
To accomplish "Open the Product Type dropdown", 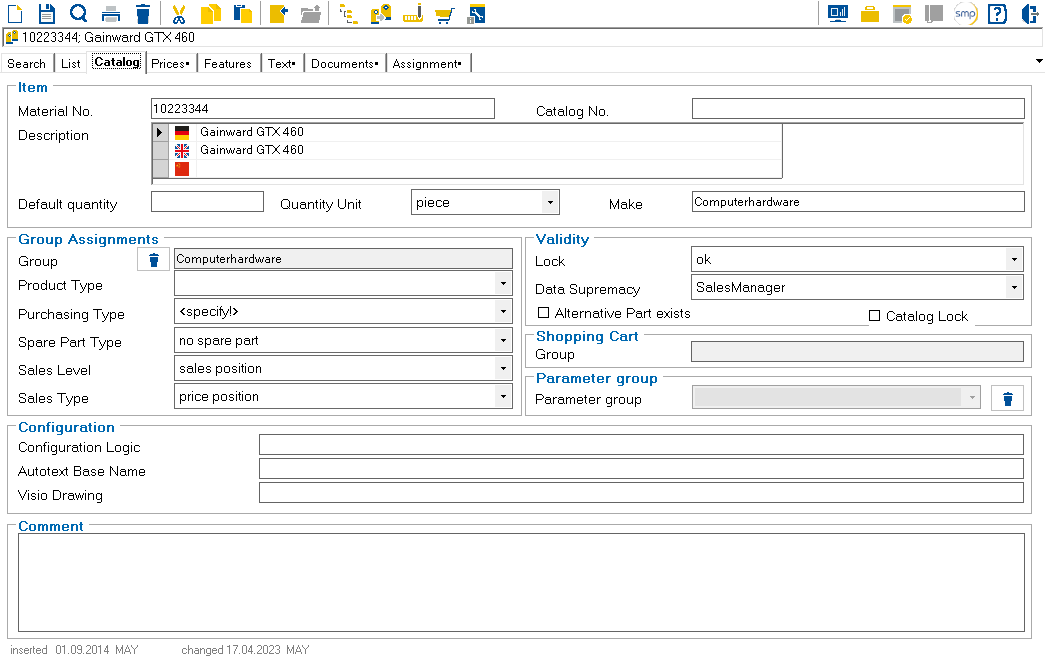I will (x=503, y=283).
